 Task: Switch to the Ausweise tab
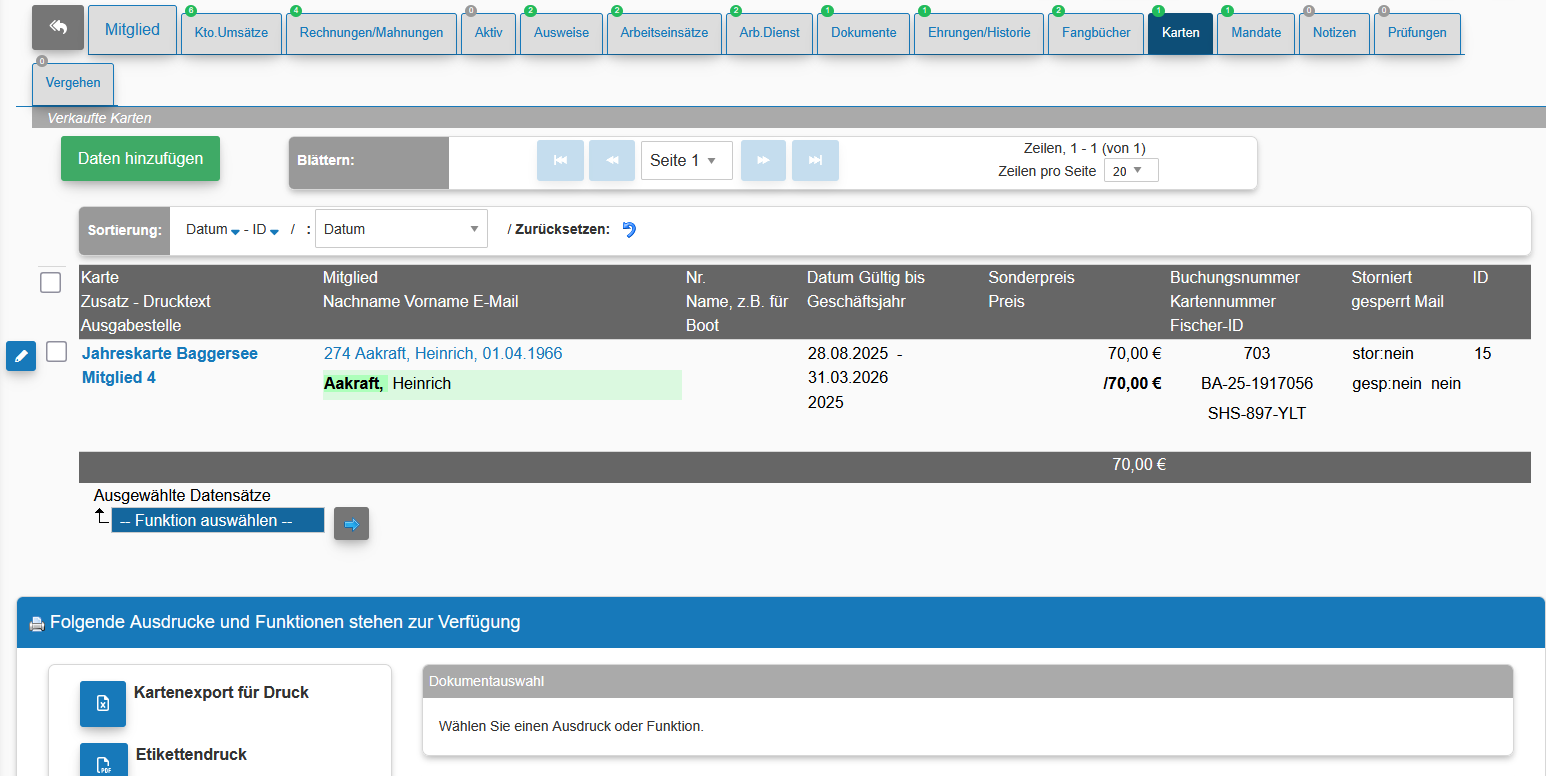[561, 33]
